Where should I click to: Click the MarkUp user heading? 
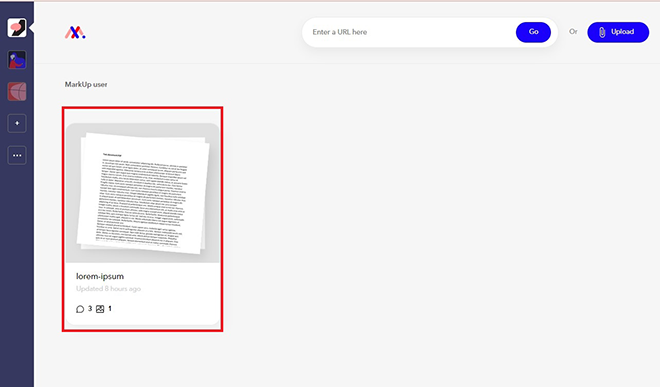(x=86, y=84)
